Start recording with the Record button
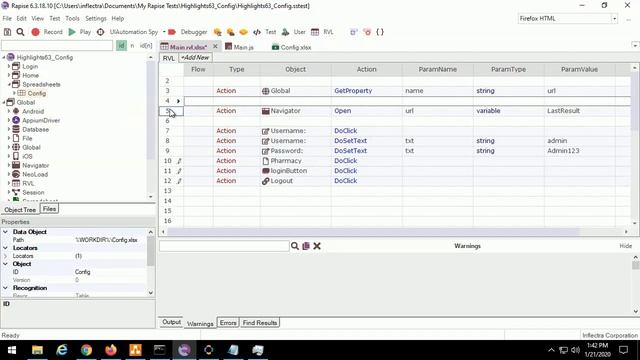The height and width of the screenshot is (360, 640). (x=47, y=32)
